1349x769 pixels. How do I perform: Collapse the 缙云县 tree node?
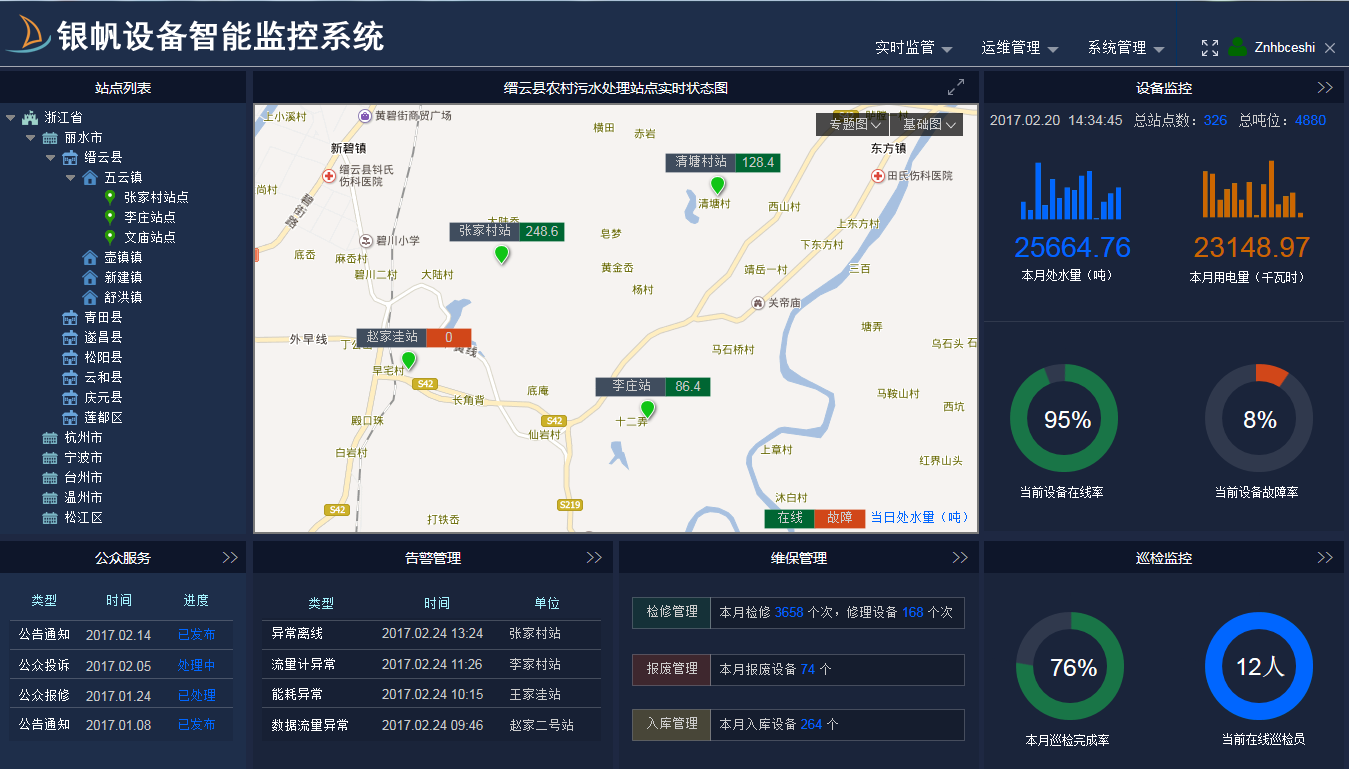pos(51,157)
